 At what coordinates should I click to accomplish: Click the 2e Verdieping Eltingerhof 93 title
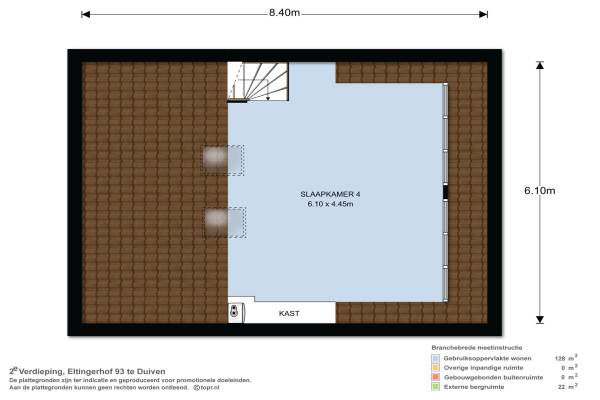[88, 371]
